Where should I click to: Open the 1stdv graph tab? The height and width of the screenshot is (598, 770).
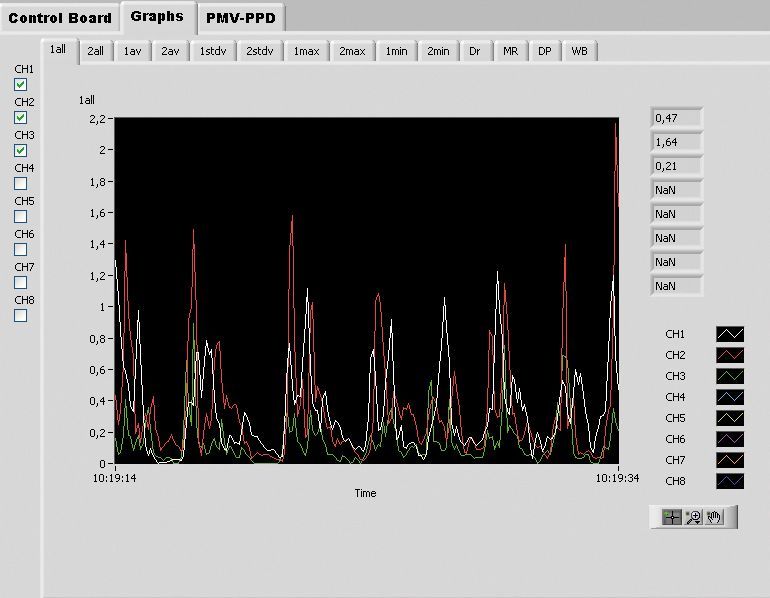click(x=212, y=51)
